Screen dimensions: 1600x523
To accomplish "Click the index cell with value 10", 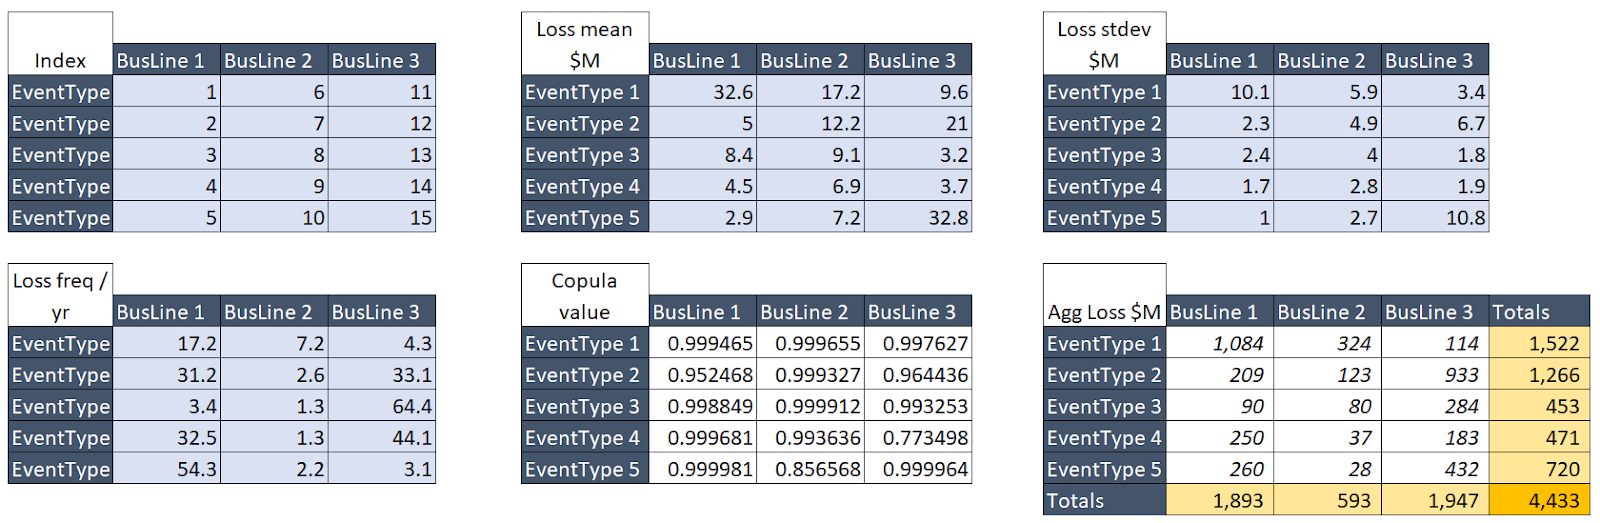I will [x=274, y=217].
